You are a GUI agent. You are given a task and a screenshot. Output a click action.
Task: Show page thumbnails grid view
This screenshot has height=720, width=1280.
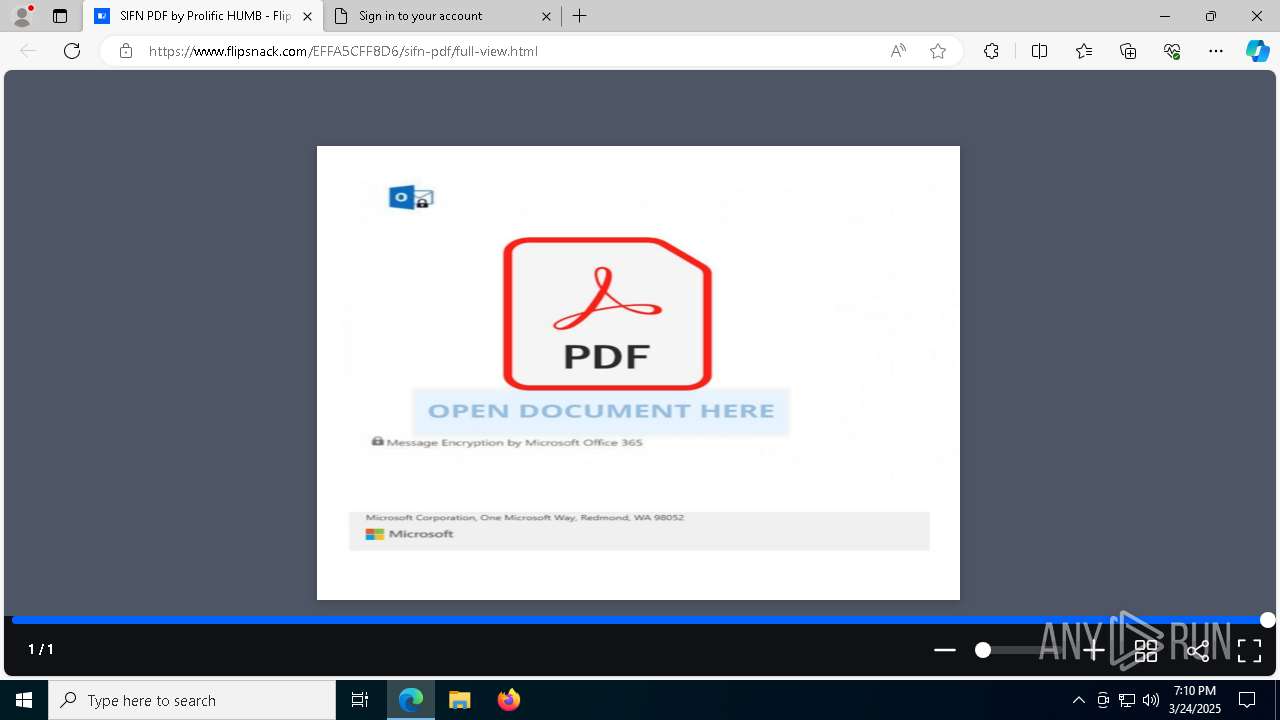pos(1146,651)
